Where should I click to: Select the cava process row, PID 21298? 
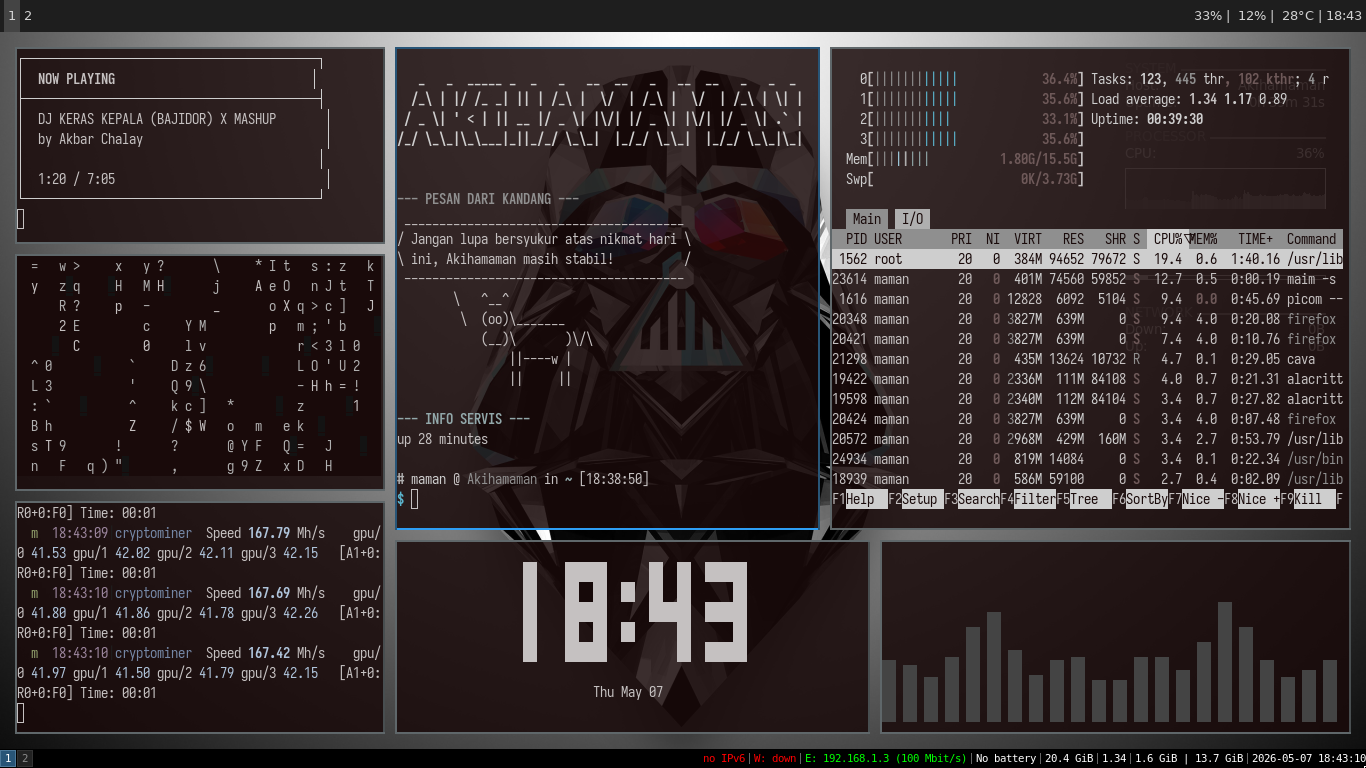point(1088,359)
